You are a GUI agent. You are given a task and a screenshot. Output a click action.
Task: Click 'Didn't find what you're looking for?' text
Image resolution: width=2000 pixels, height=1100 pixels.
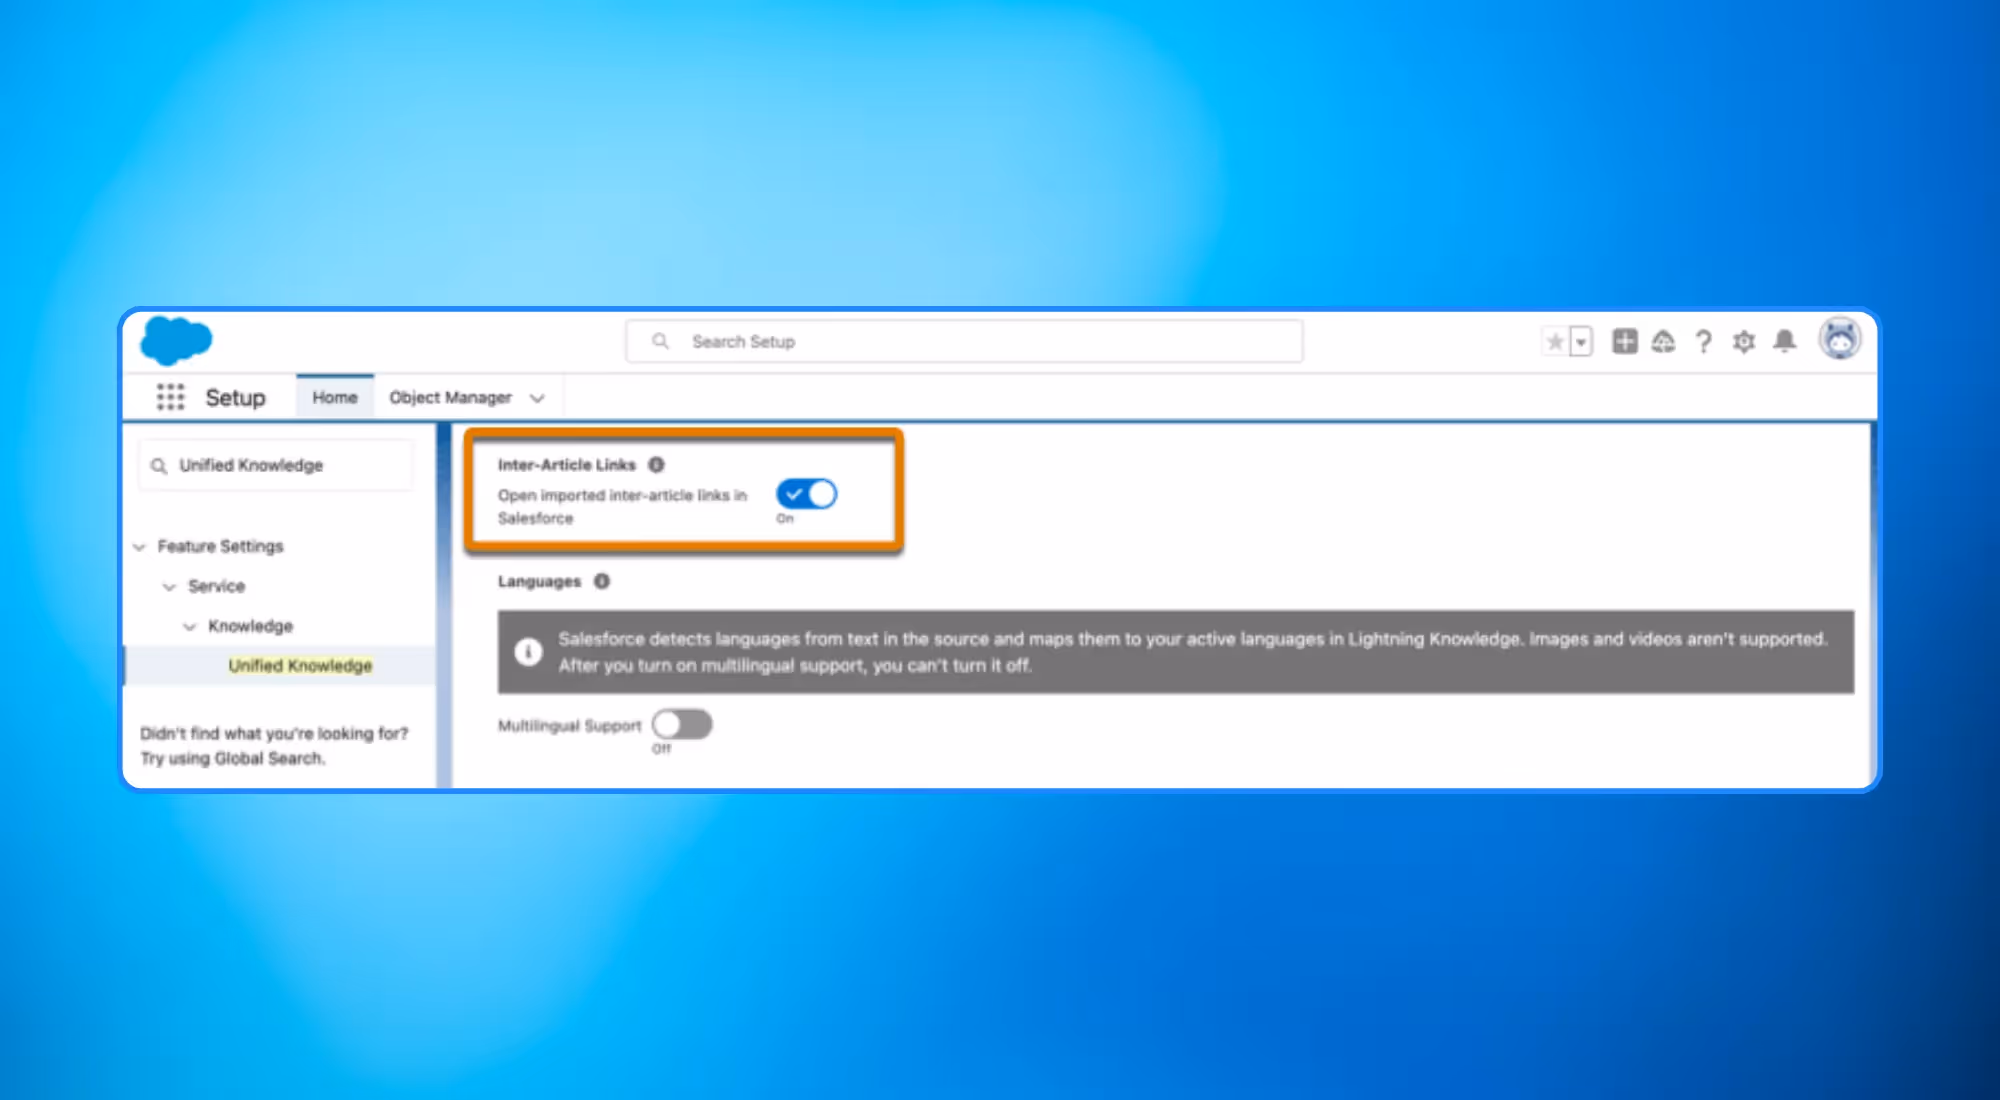(274, 733)
